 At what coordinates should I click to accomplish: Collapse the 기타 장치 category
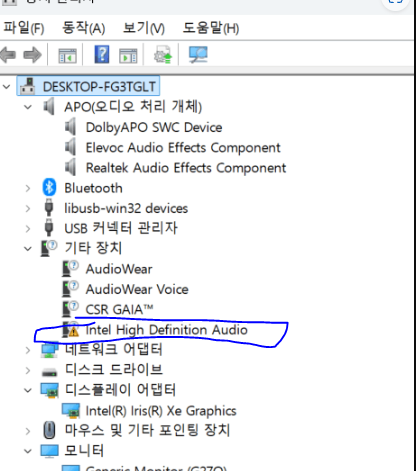(28, 249)
